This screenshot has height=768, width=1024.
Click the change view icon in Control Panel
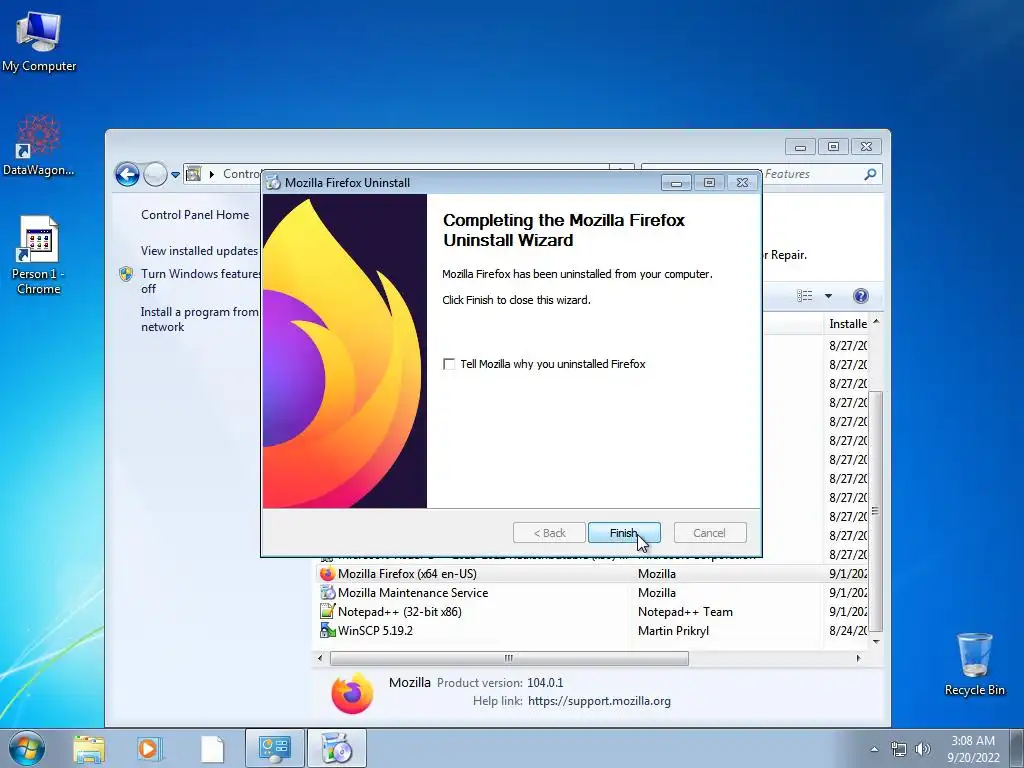point(805,296)
